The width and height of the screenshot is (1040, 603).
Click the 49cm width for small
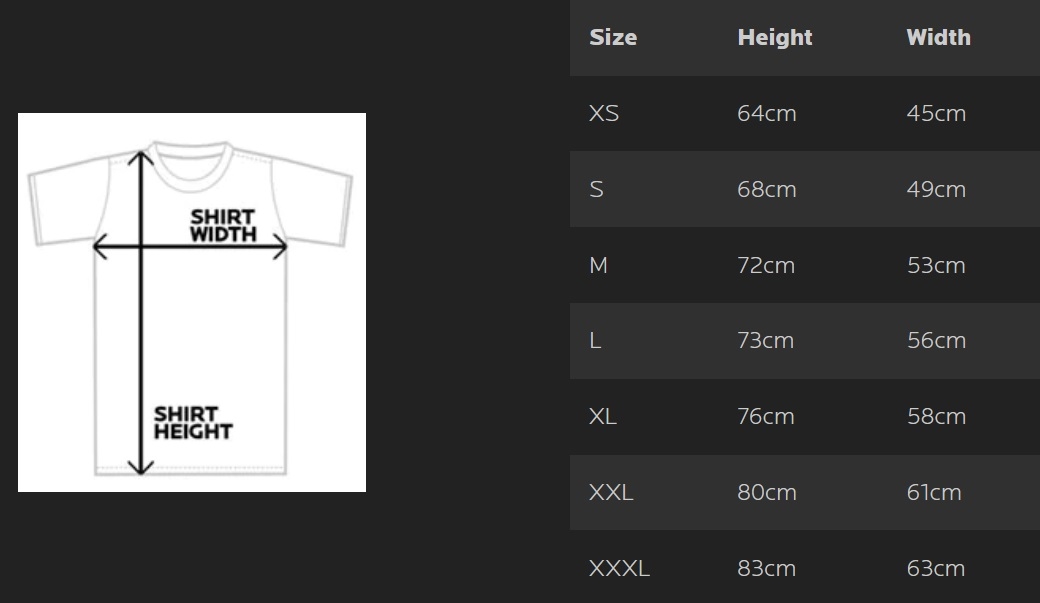(x=936, y=190)
